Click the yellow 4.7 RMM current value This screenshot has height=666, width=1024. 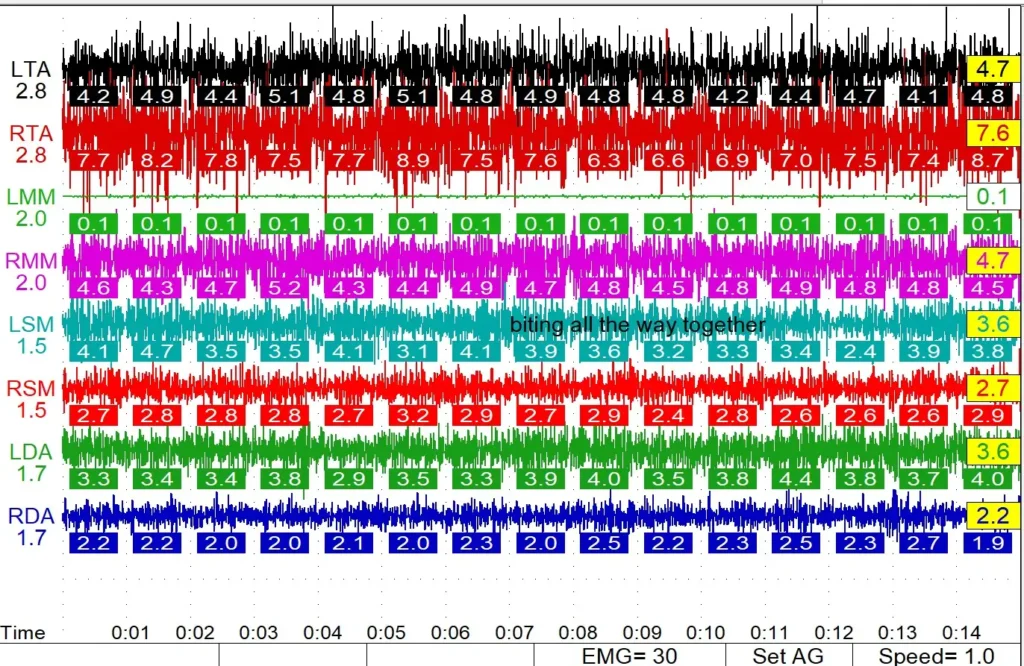coord(993,261)
